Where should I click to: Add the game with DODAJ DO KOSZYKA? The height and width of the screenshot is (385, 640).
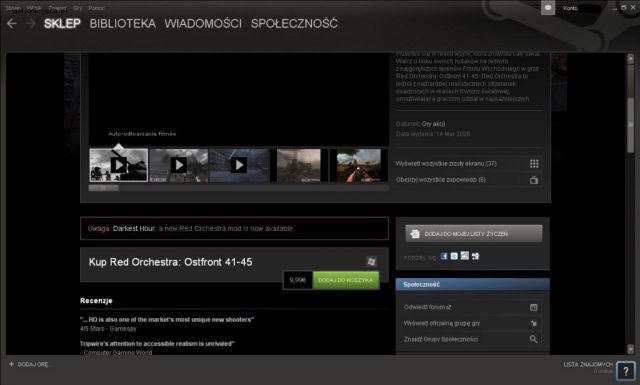pyautogui.click(x=346, y=280)
